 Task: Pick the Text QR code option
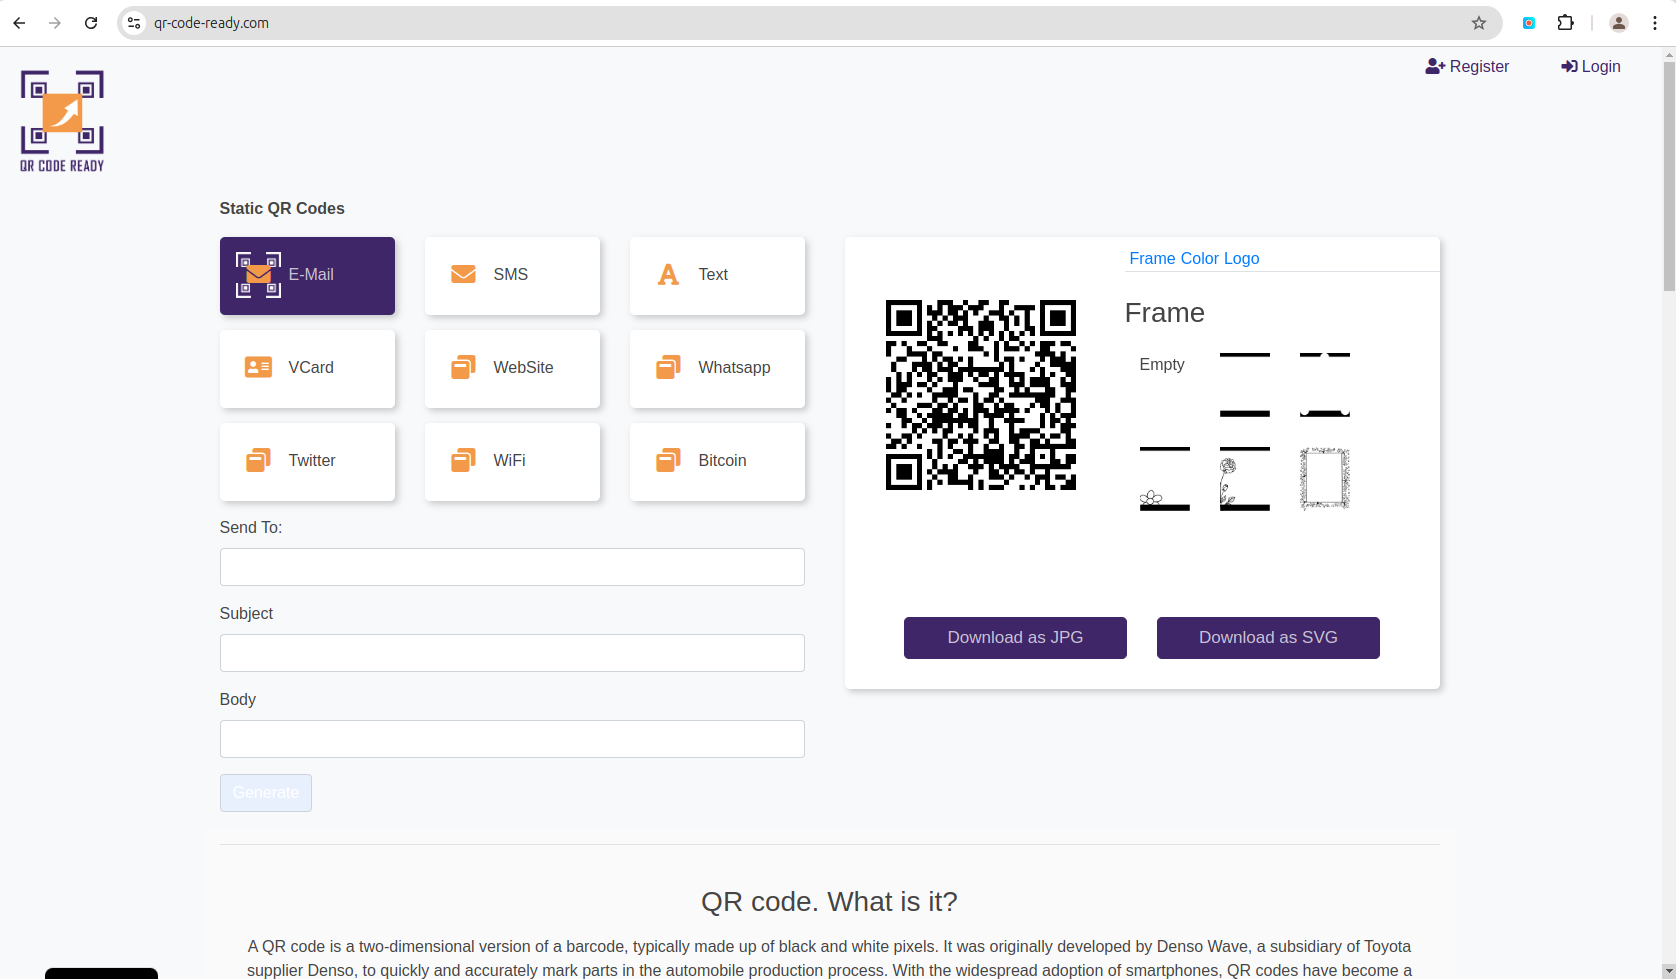click(x=717, y=276)
